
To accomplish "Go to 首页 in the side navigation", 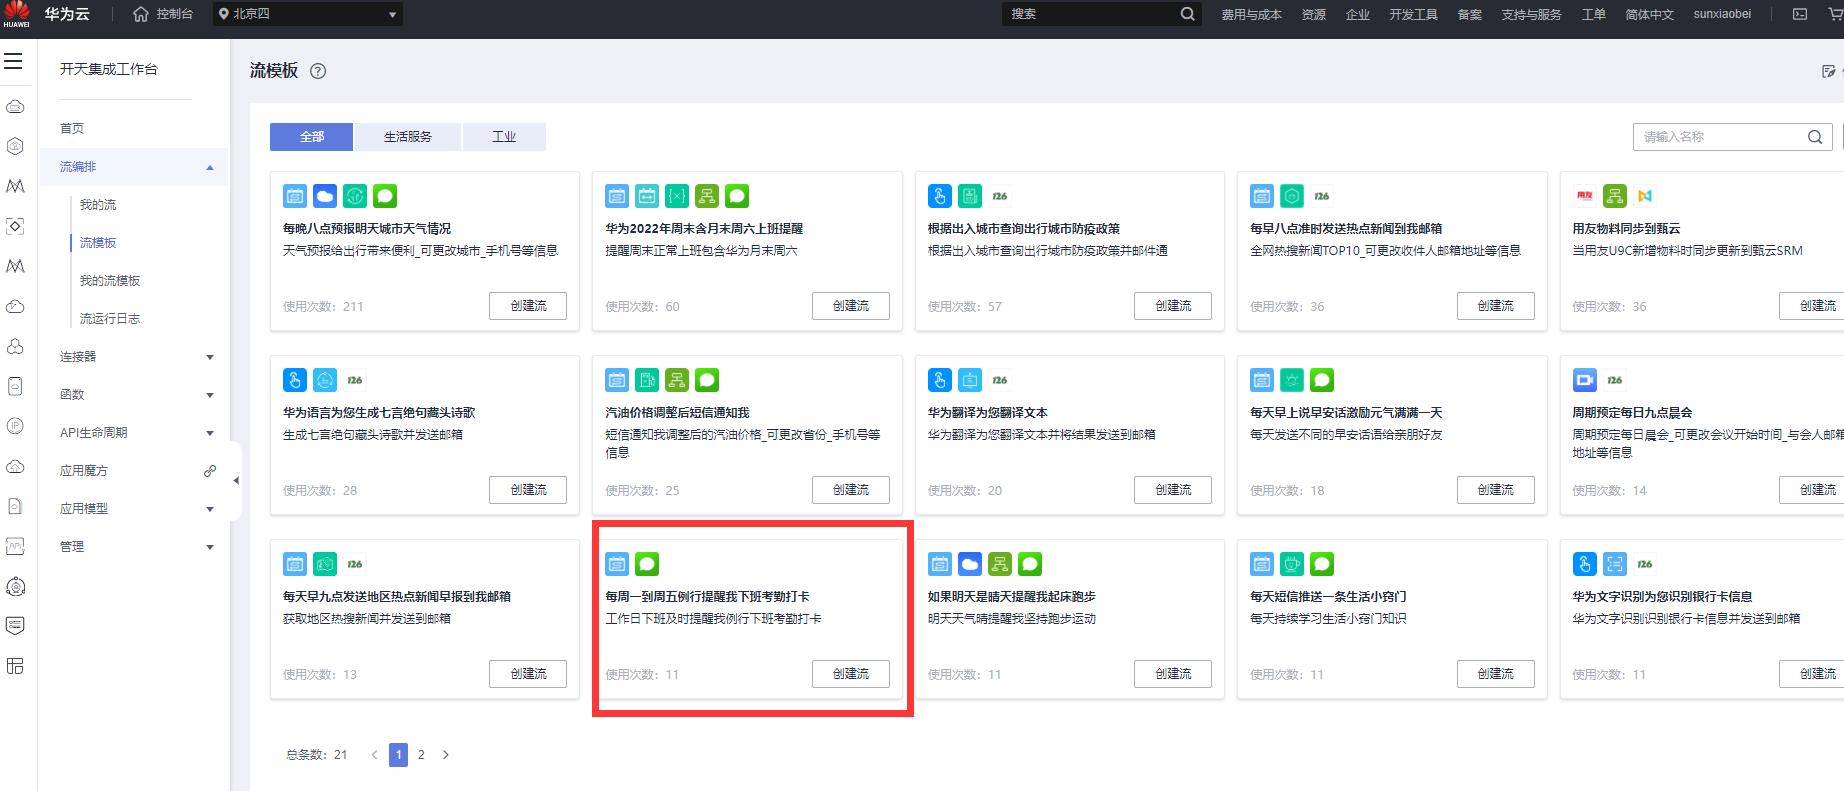I will 72,129.
